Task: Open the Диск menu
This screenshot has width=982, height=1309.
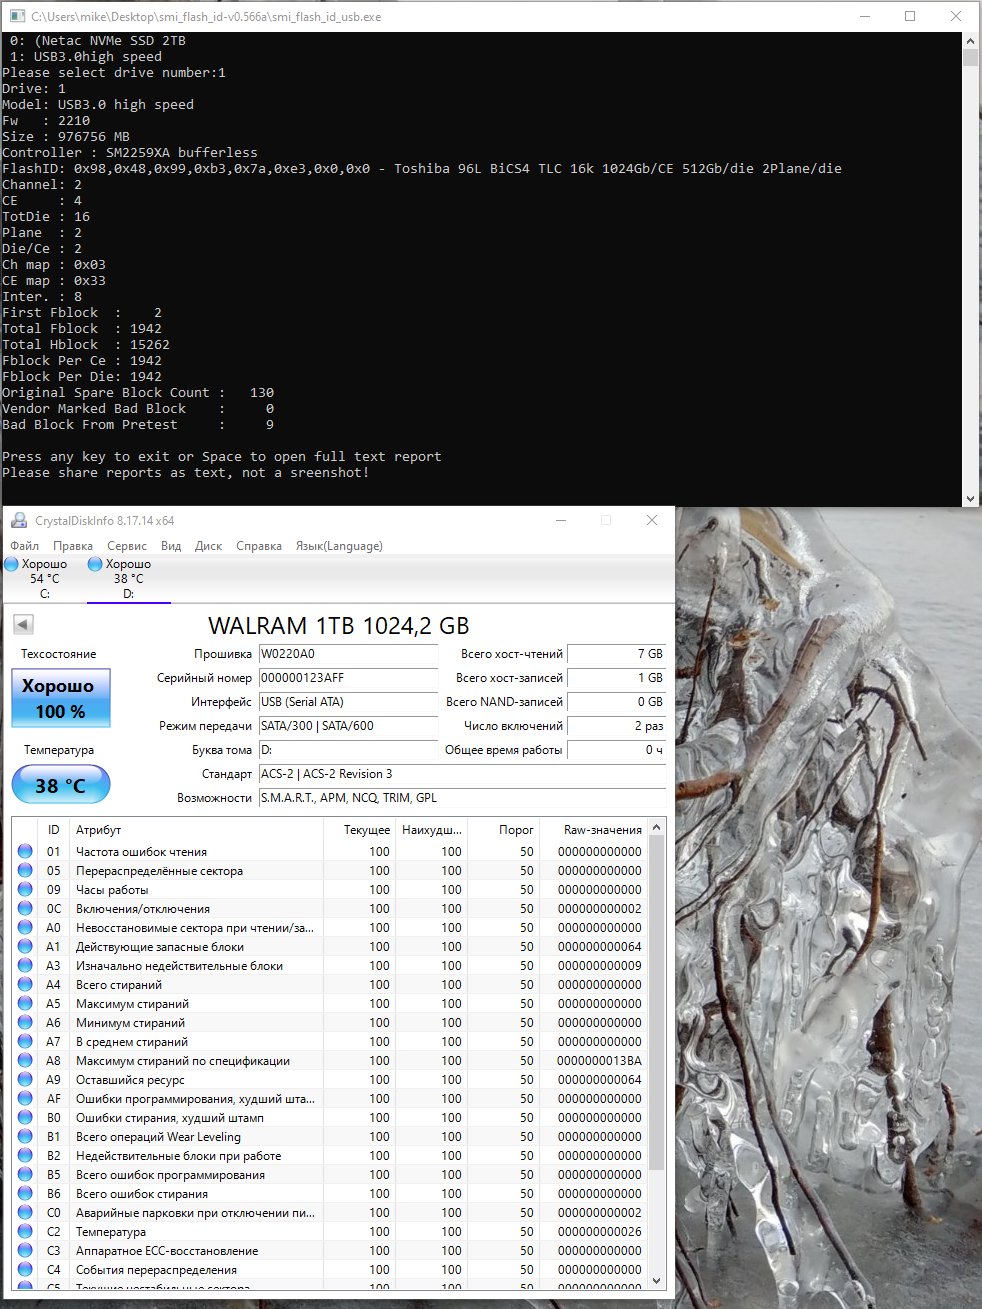Action: [x=208, y=546]
